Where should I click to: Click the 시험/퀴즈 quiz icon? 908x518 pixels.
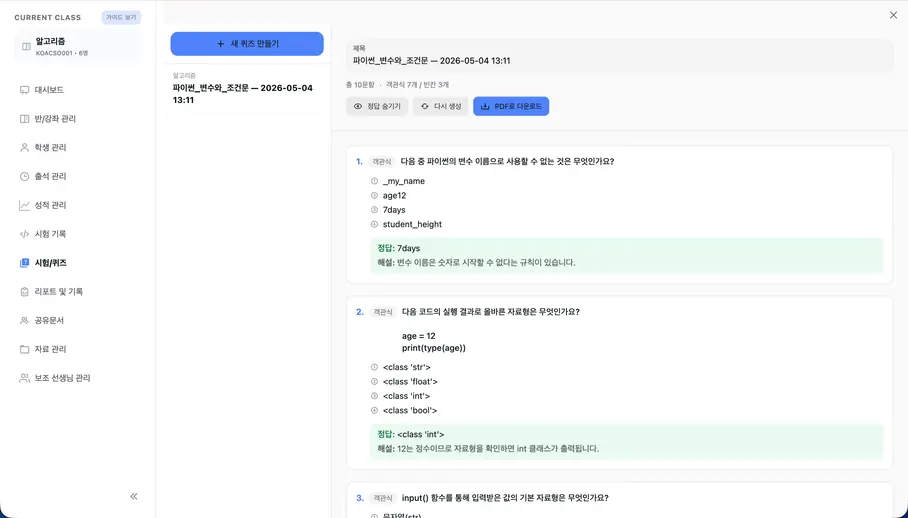(x=24, y=263)
